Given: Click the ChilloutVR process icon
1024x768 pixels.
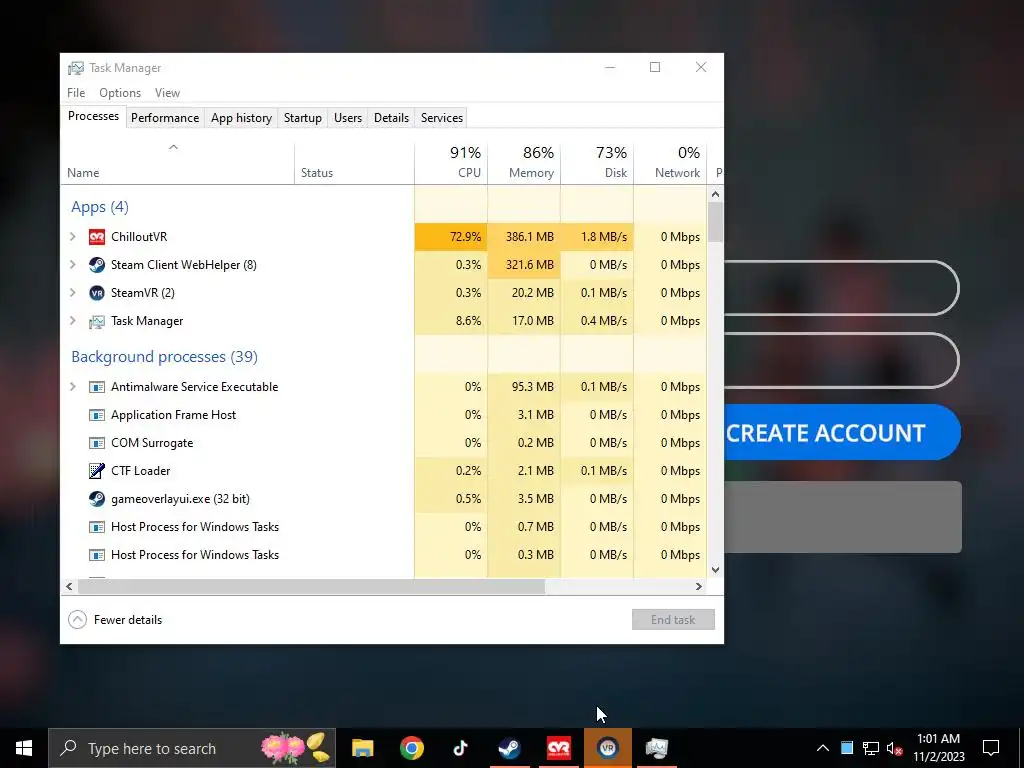Looking at the screenshot, I should coord(97,236).
